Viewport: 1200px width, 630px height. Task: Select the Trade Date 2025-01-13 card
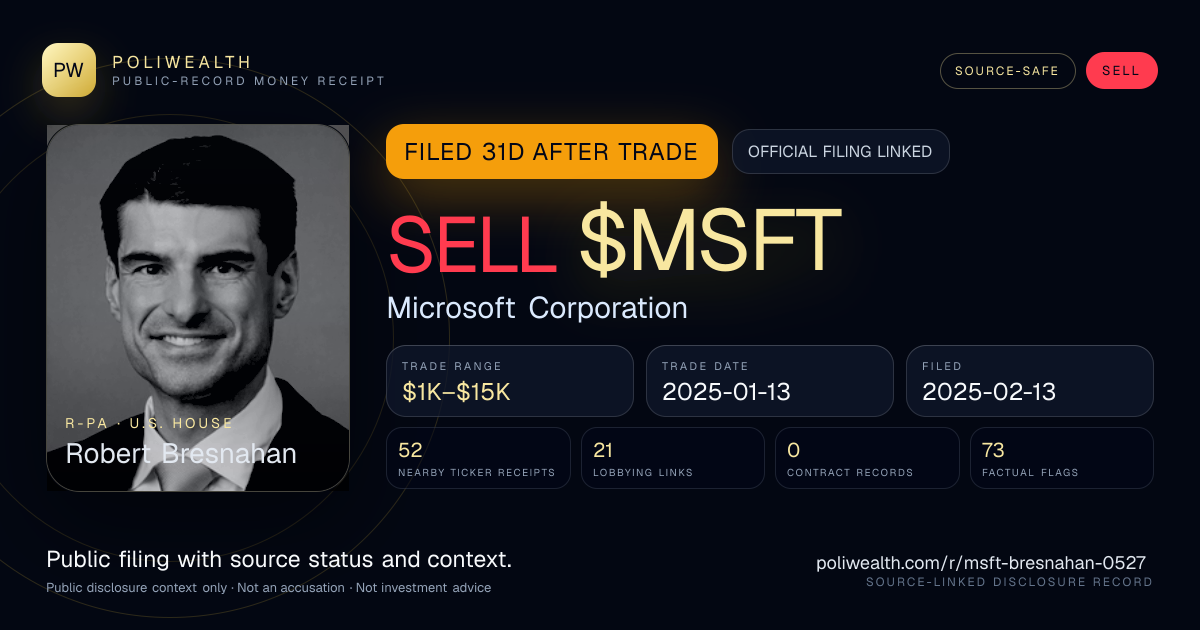770,381
